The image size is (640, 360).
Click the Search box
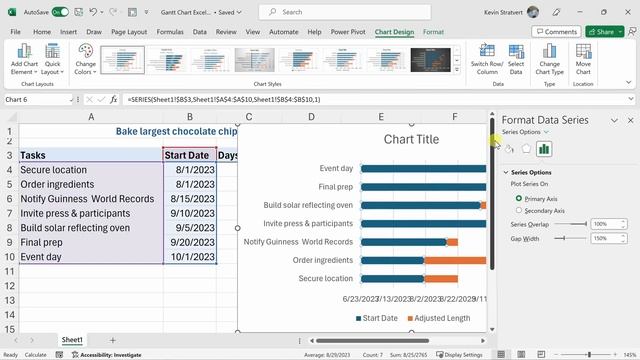345,12
